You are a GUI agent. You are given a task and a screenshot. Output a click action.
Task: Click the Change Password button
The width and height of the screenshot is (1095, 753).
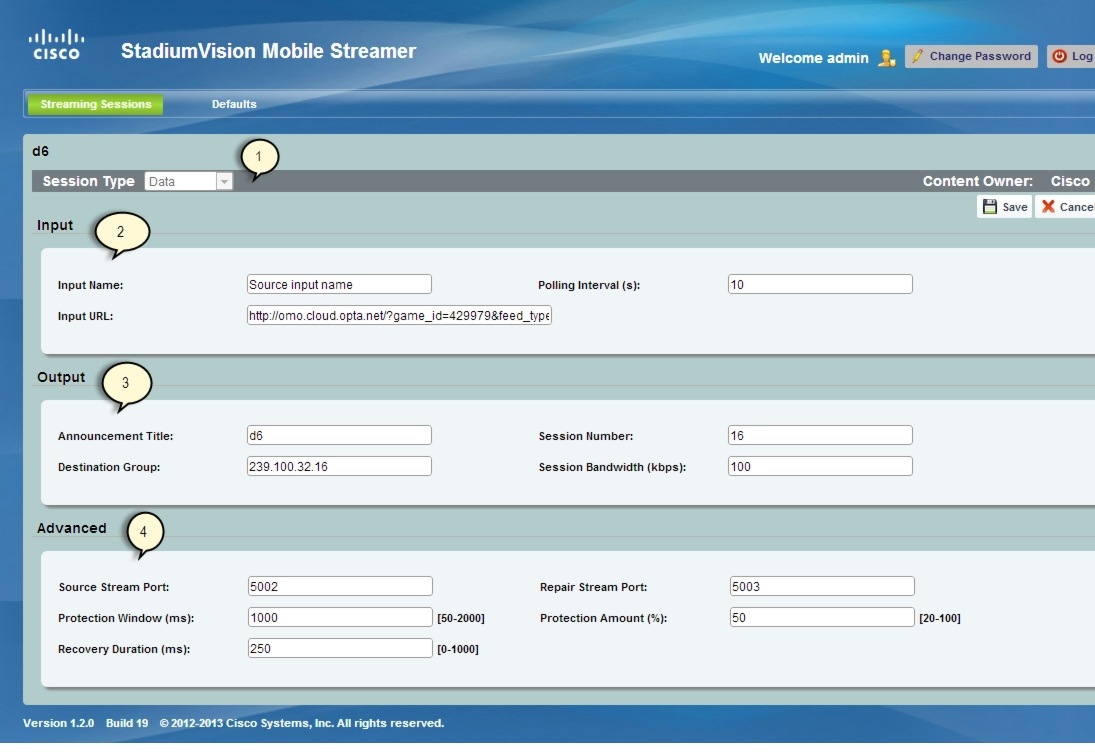[970, 56]
